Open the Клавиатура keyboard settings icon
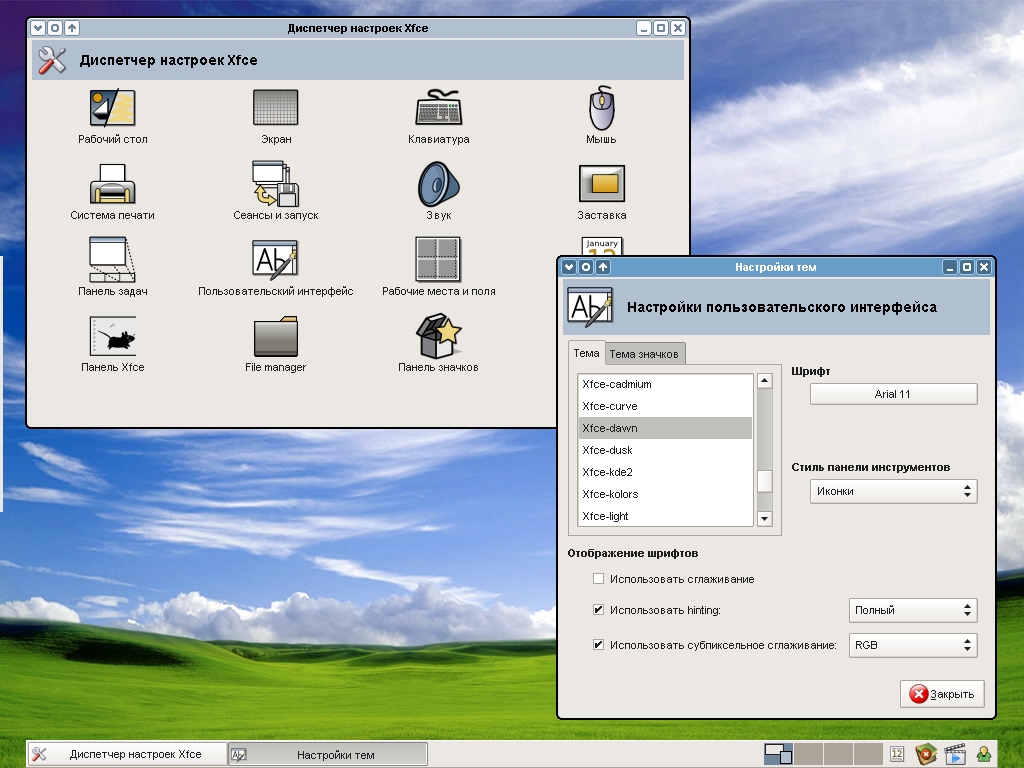This screenshot has height=768, width=1024. point(439,108)
